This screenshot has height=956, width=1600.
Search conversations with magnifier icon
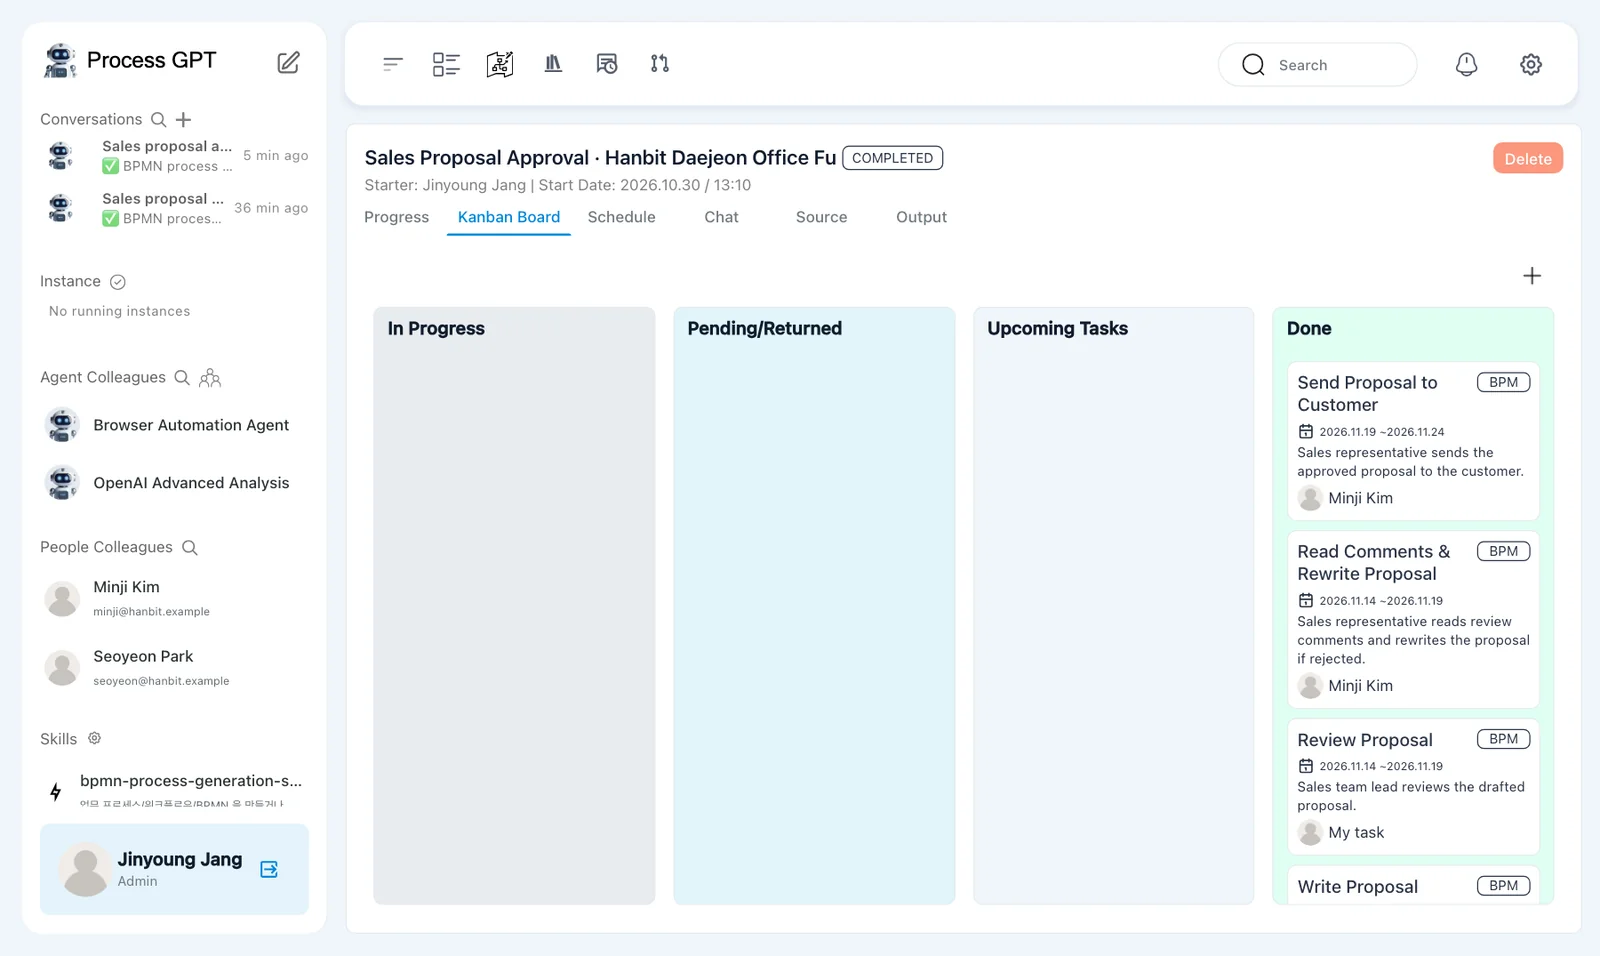158,120
